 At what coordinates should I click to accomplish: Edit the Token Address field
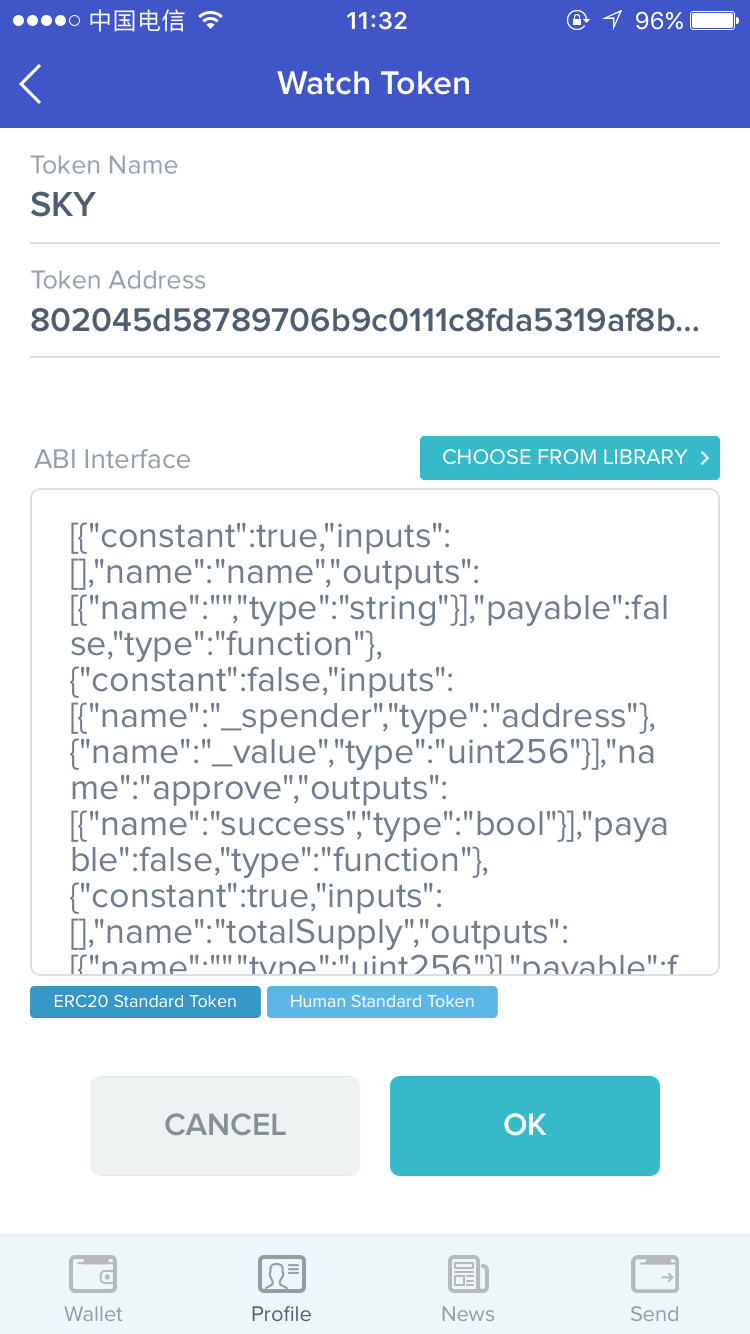point(375,320)
